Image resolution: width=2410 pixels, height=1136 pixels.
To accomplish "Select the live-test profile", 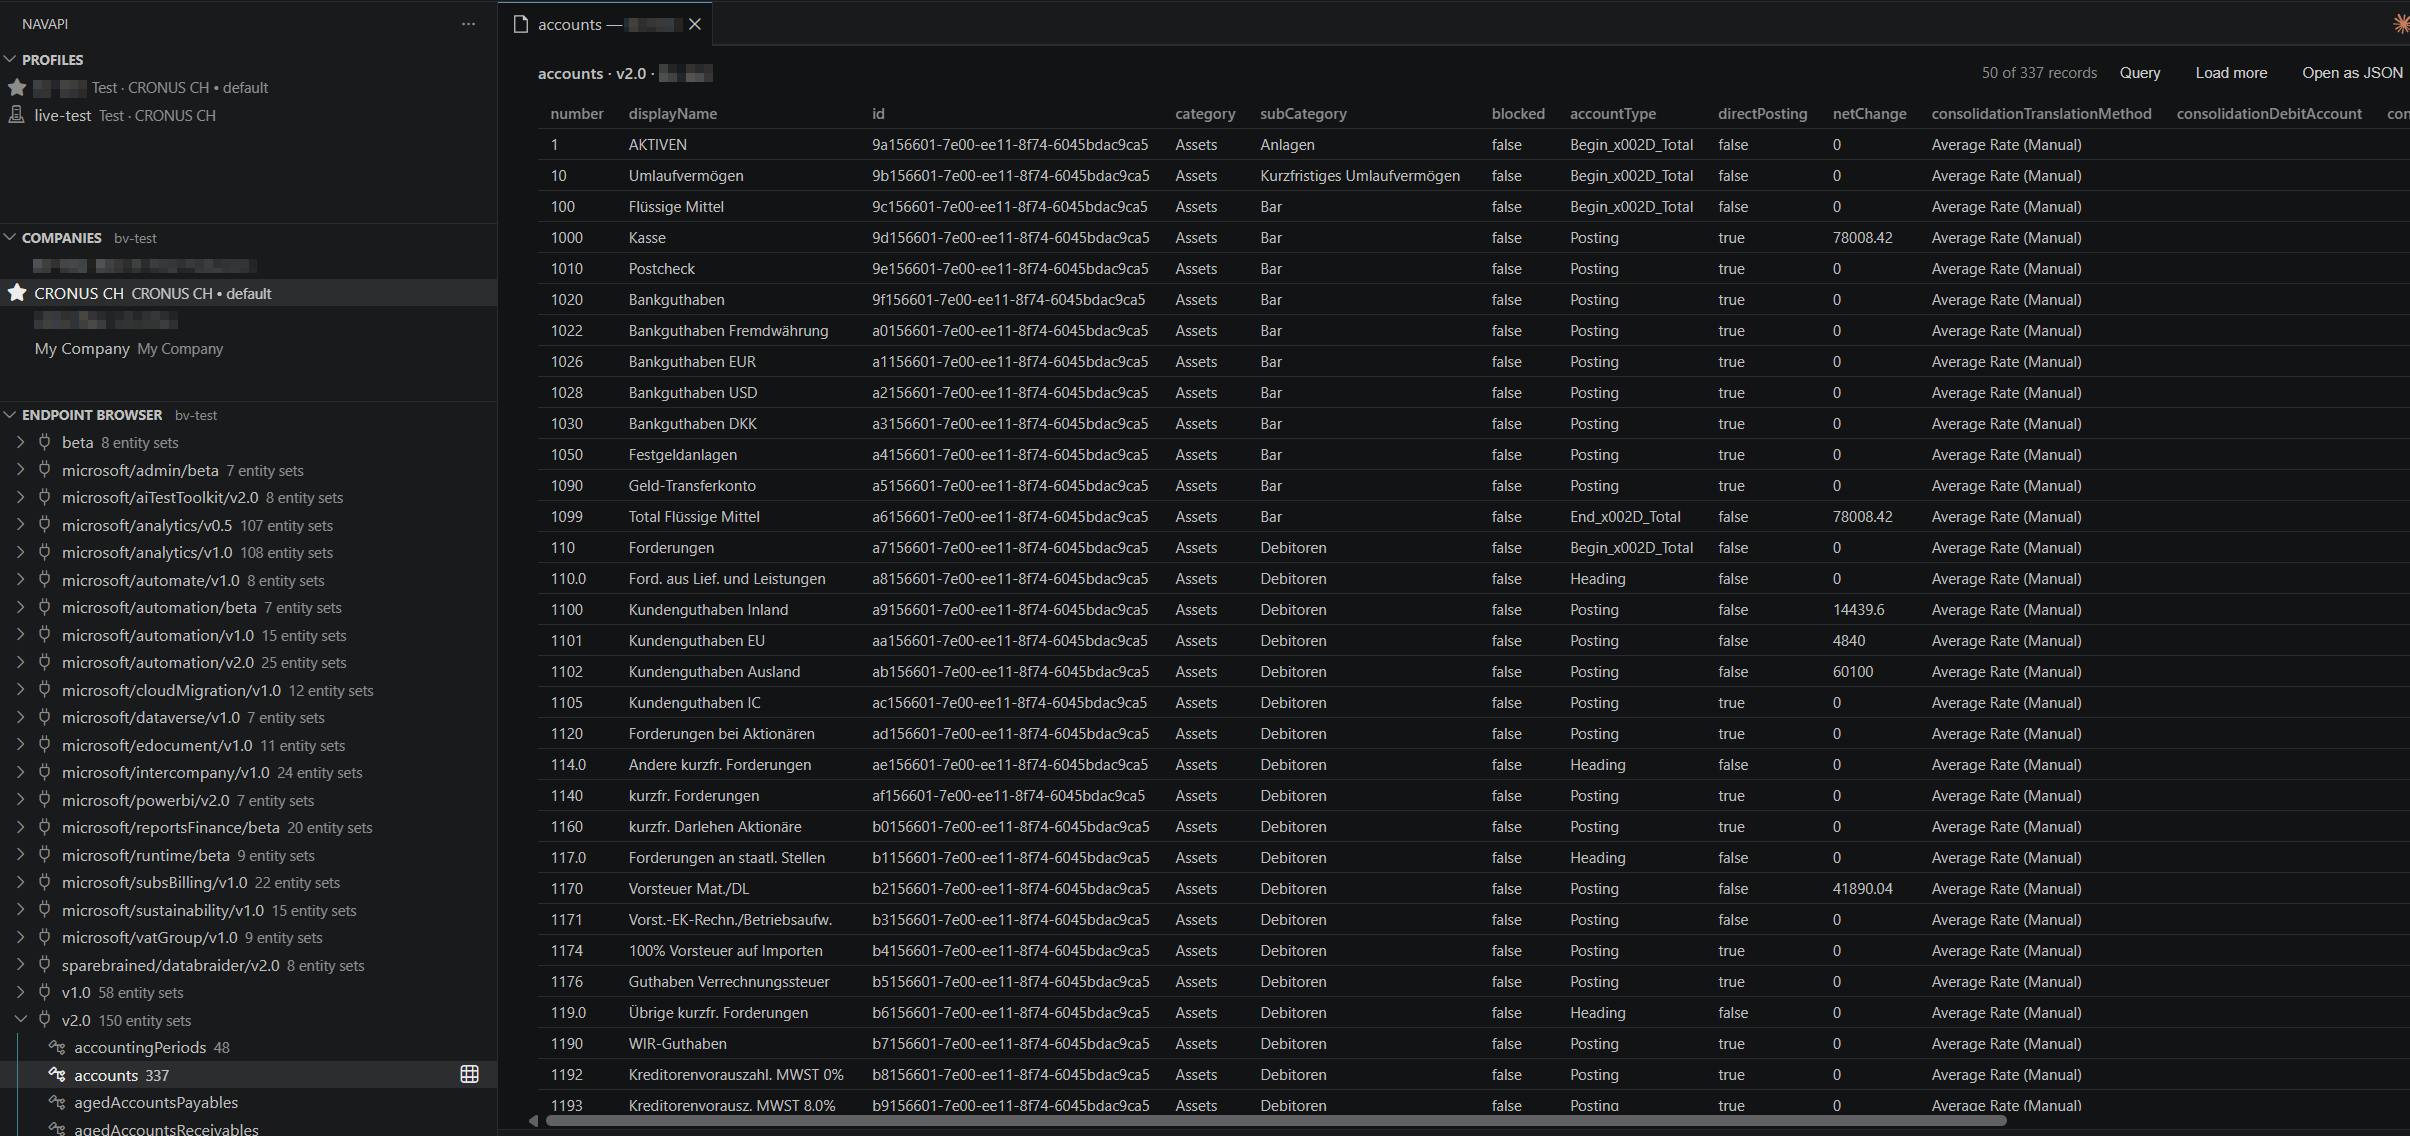I will [248, 115].
